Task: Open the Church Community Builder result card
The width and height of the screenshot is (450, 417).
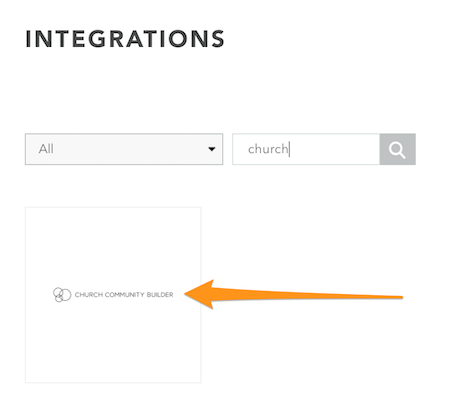Action: click(113, 295)
